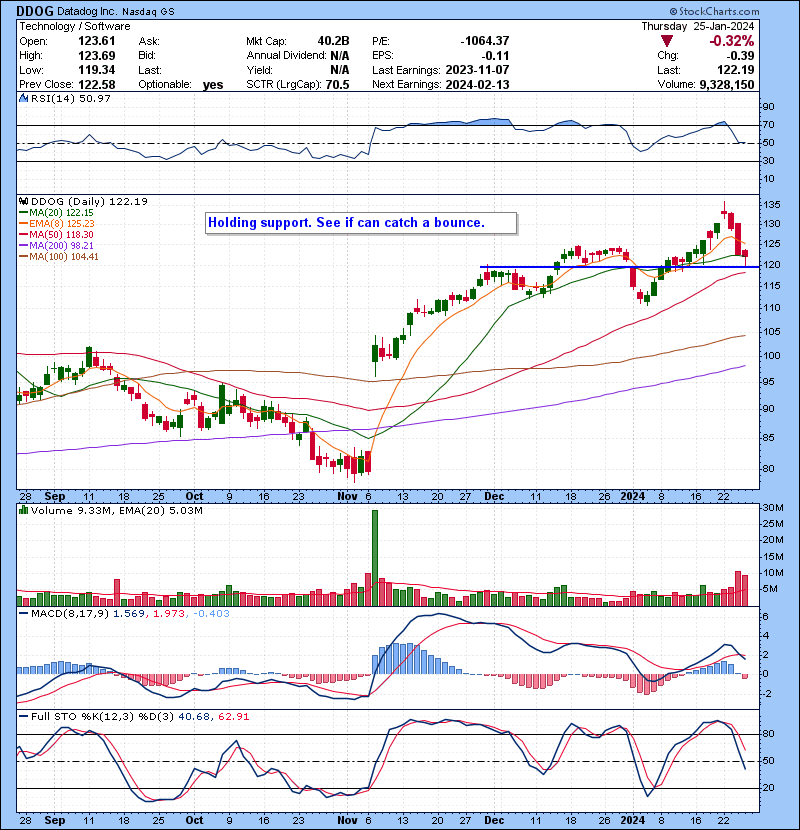Click the Last Earnings date 2023-11-07
This screenshot has height=830, width=800.
click(x=477, y=70)
